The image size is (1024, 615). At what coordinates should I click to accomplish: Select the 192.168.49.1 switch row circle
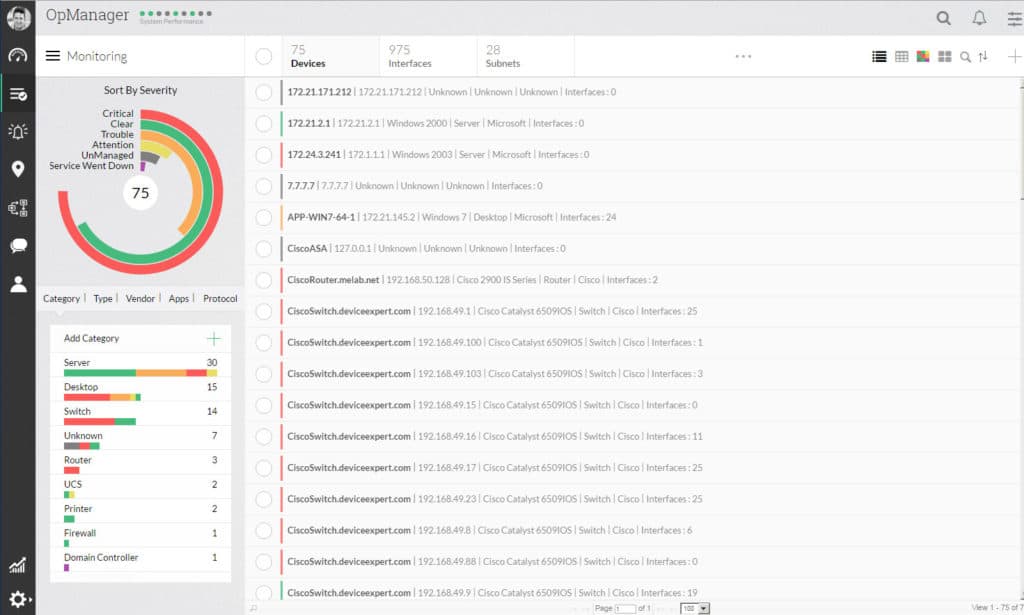pos(264,311)
